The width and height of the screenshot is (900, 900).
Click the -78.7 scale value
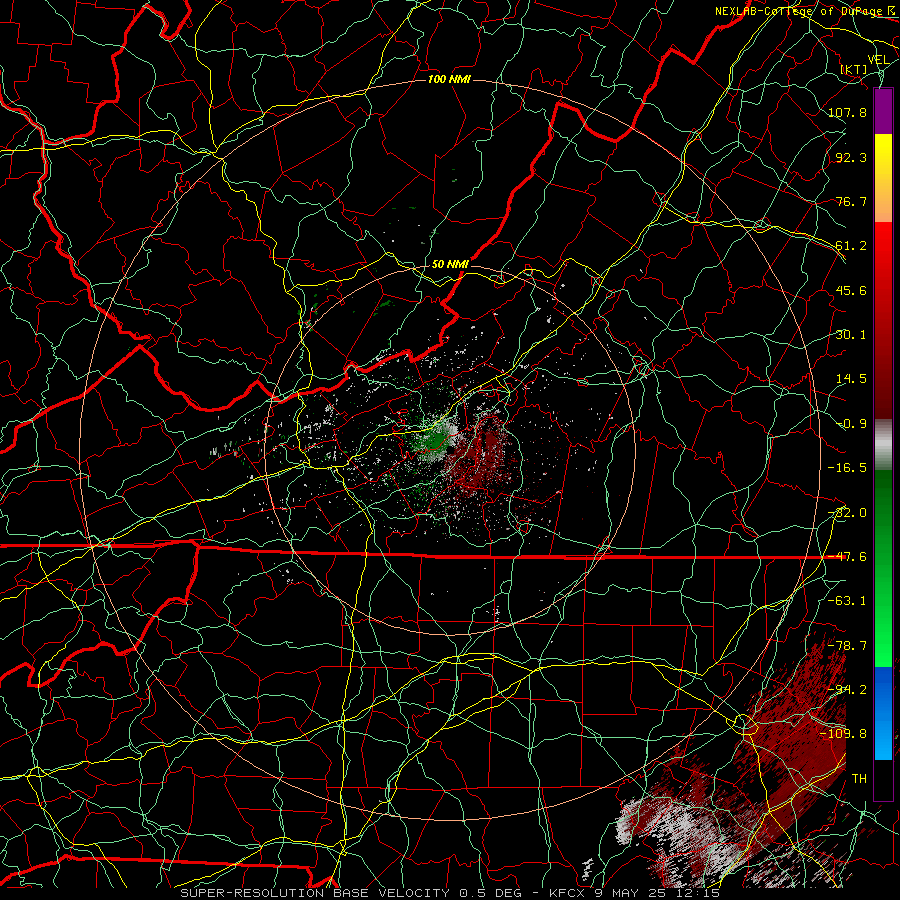pyautogui.click(x=847, y=646)
